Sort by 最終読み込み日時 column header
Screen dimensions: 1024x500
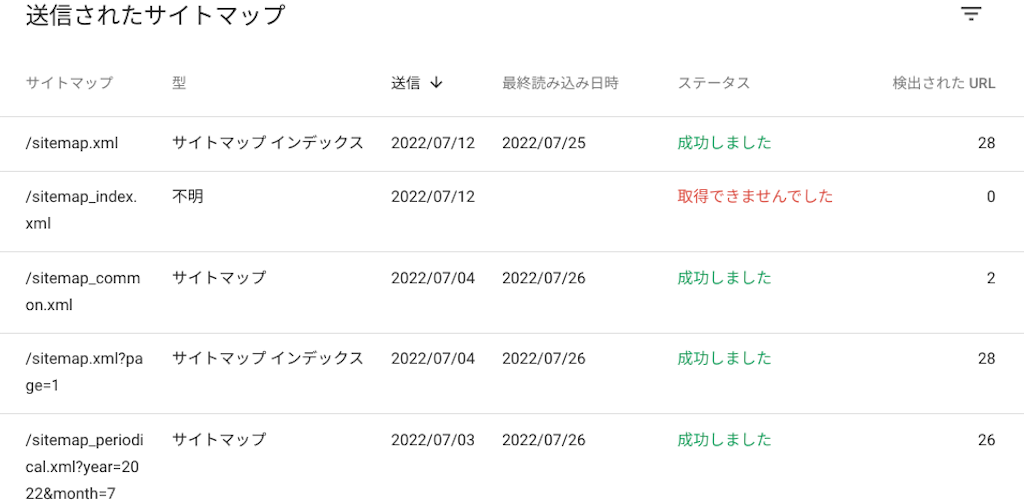coord(560,83)
